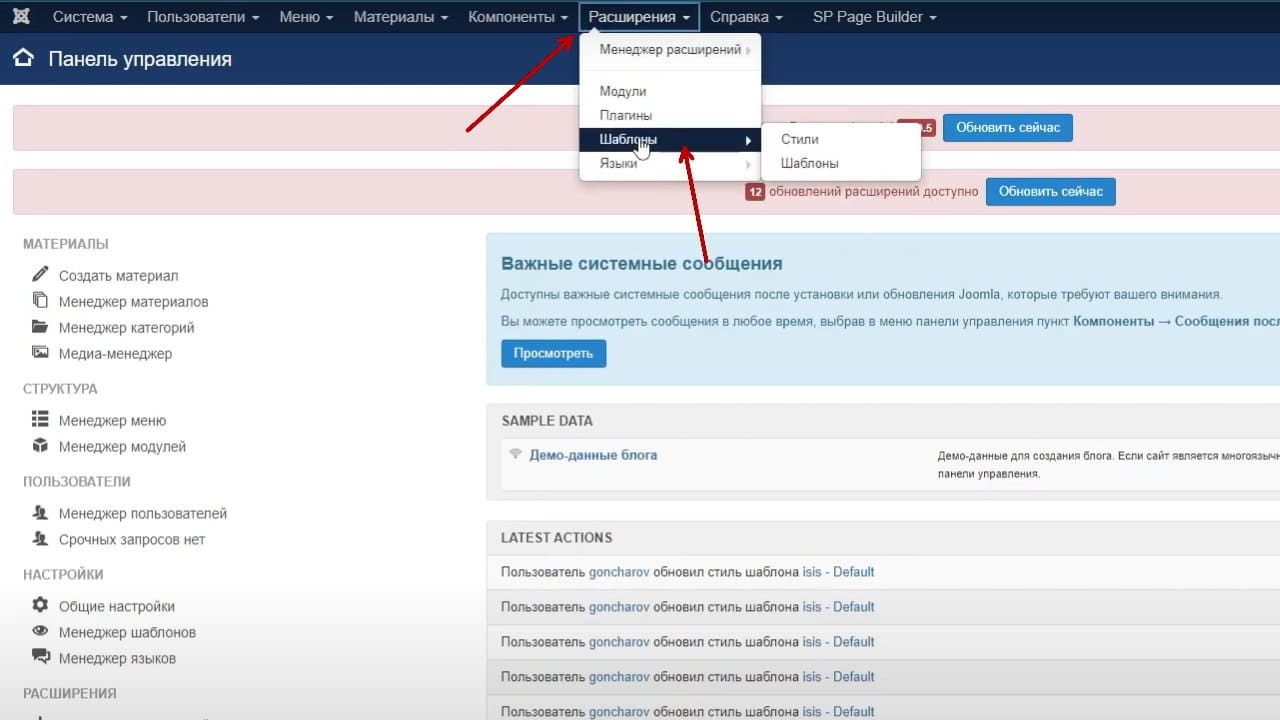1280x720 pixels.
Task: Click the red 12 updates badge
Action: click(x=755, y=192)
